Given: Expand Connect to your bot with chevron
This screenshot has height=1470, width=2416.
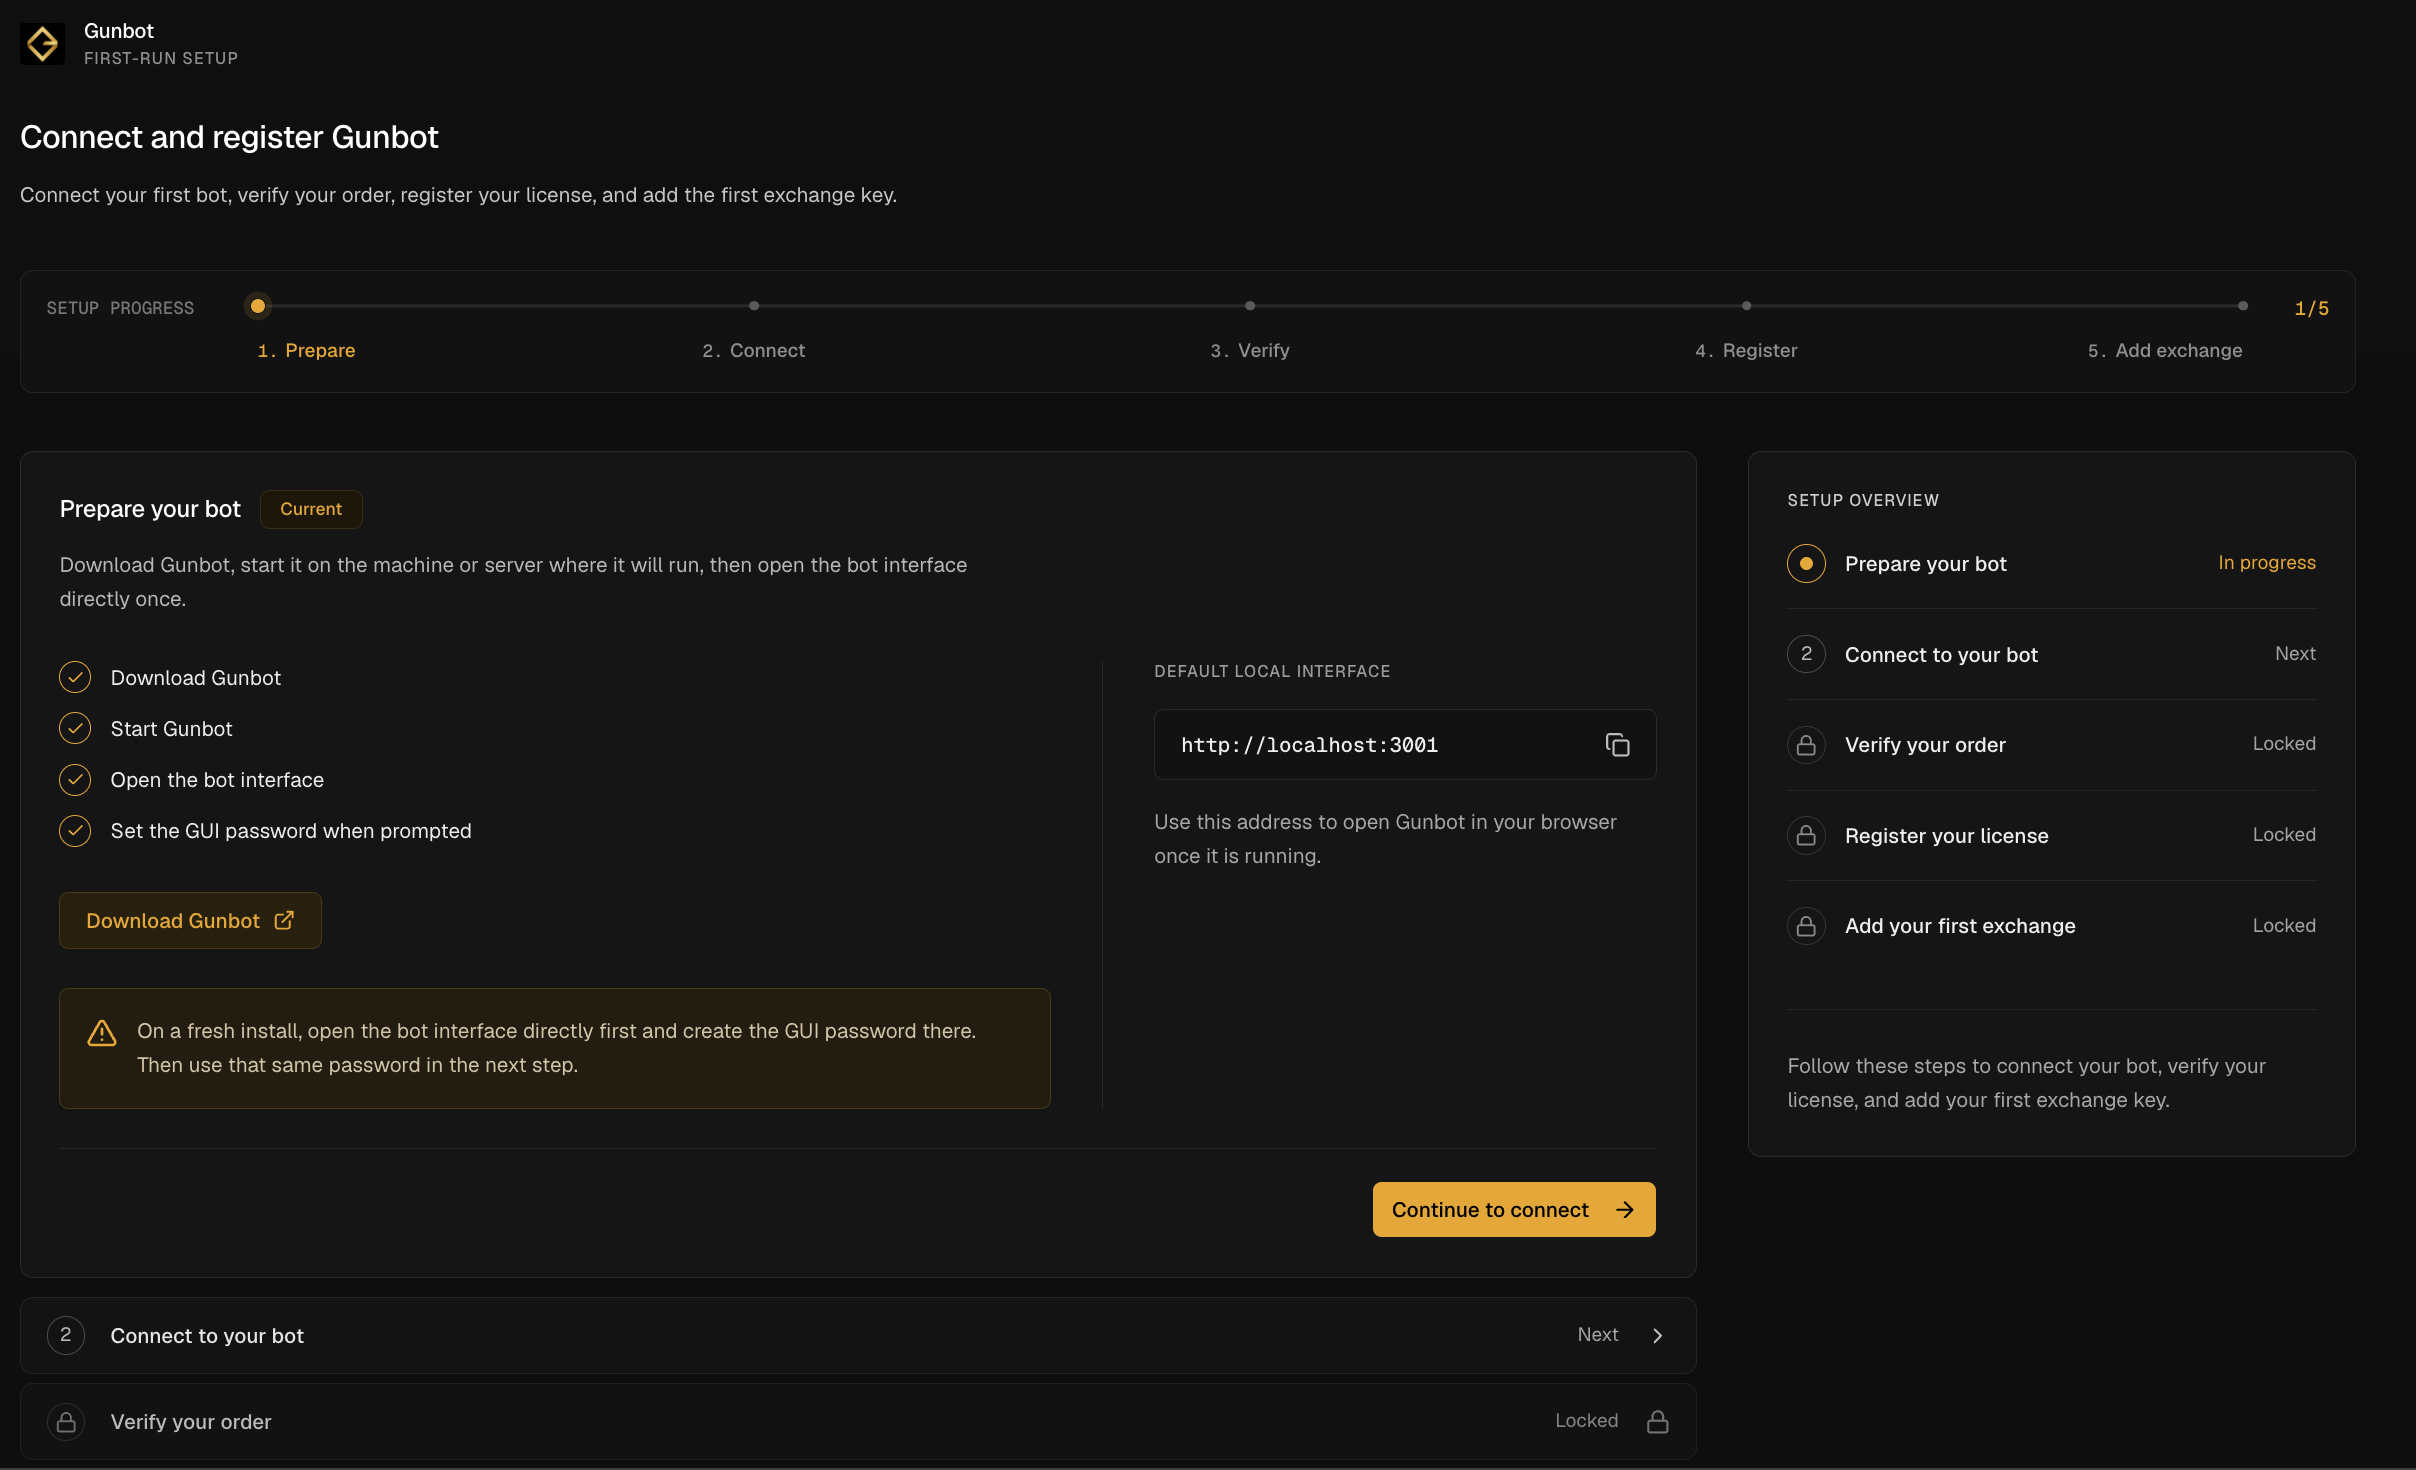Looking at the screenshot, I should click(x=1657, y=1336).
